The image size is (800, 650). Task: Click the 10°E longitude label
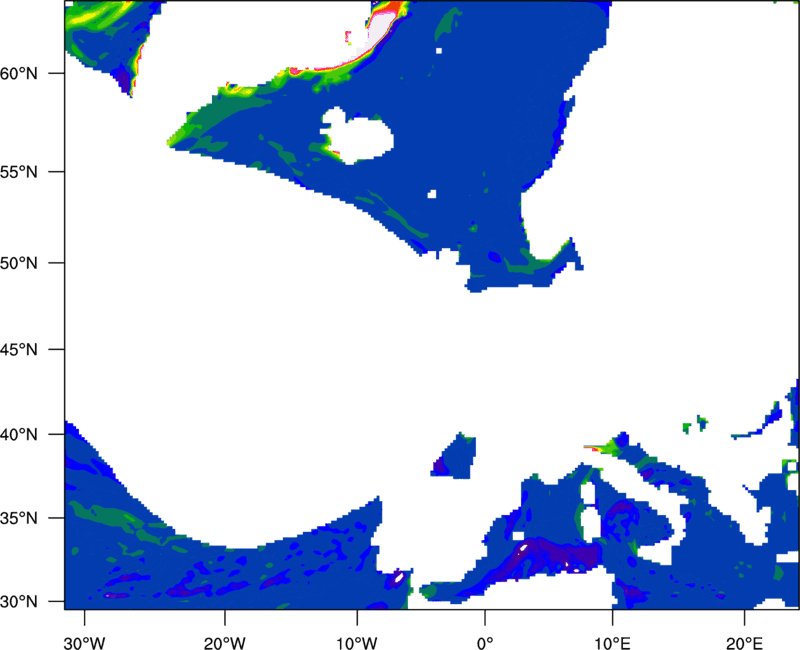(612, 643)
